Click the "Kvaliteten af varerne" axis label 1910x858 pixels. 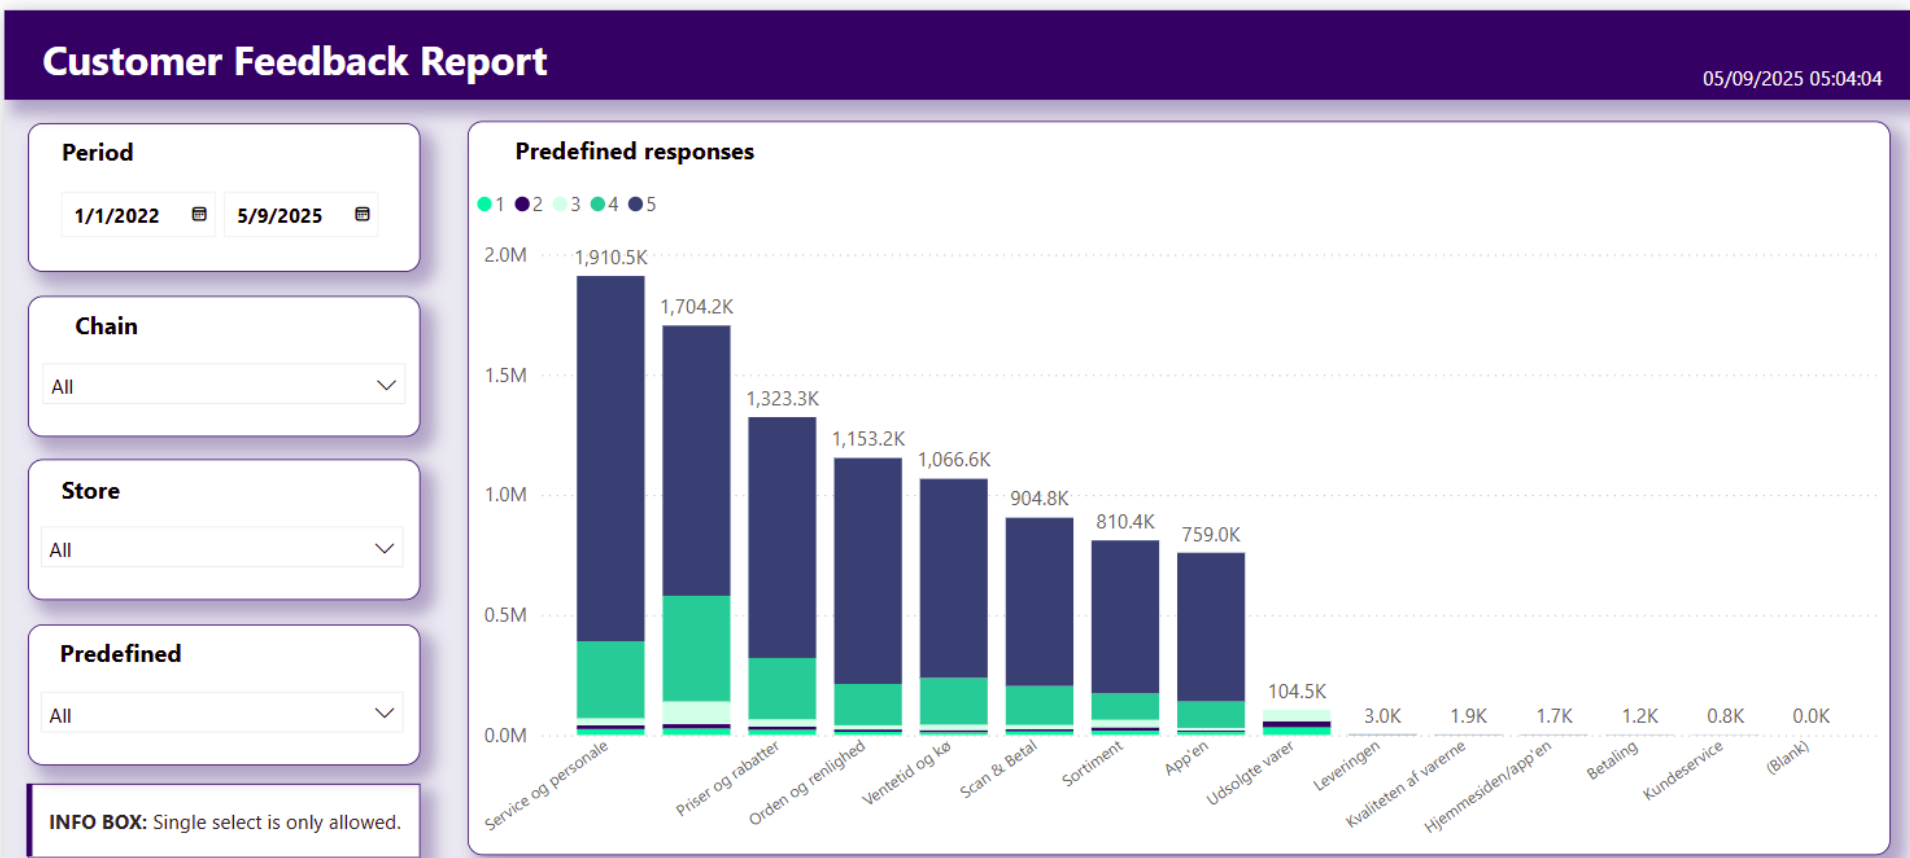[x=1405, y=785]
